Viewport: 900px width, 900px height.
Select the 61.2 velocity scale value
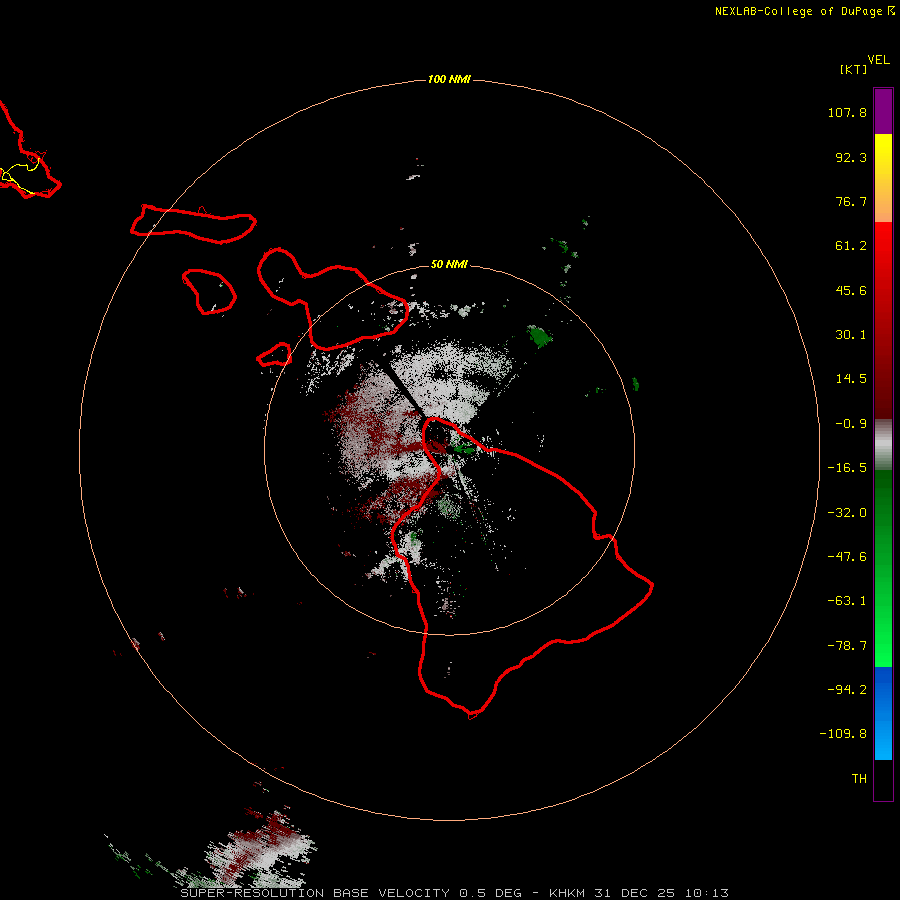point(851,246)
